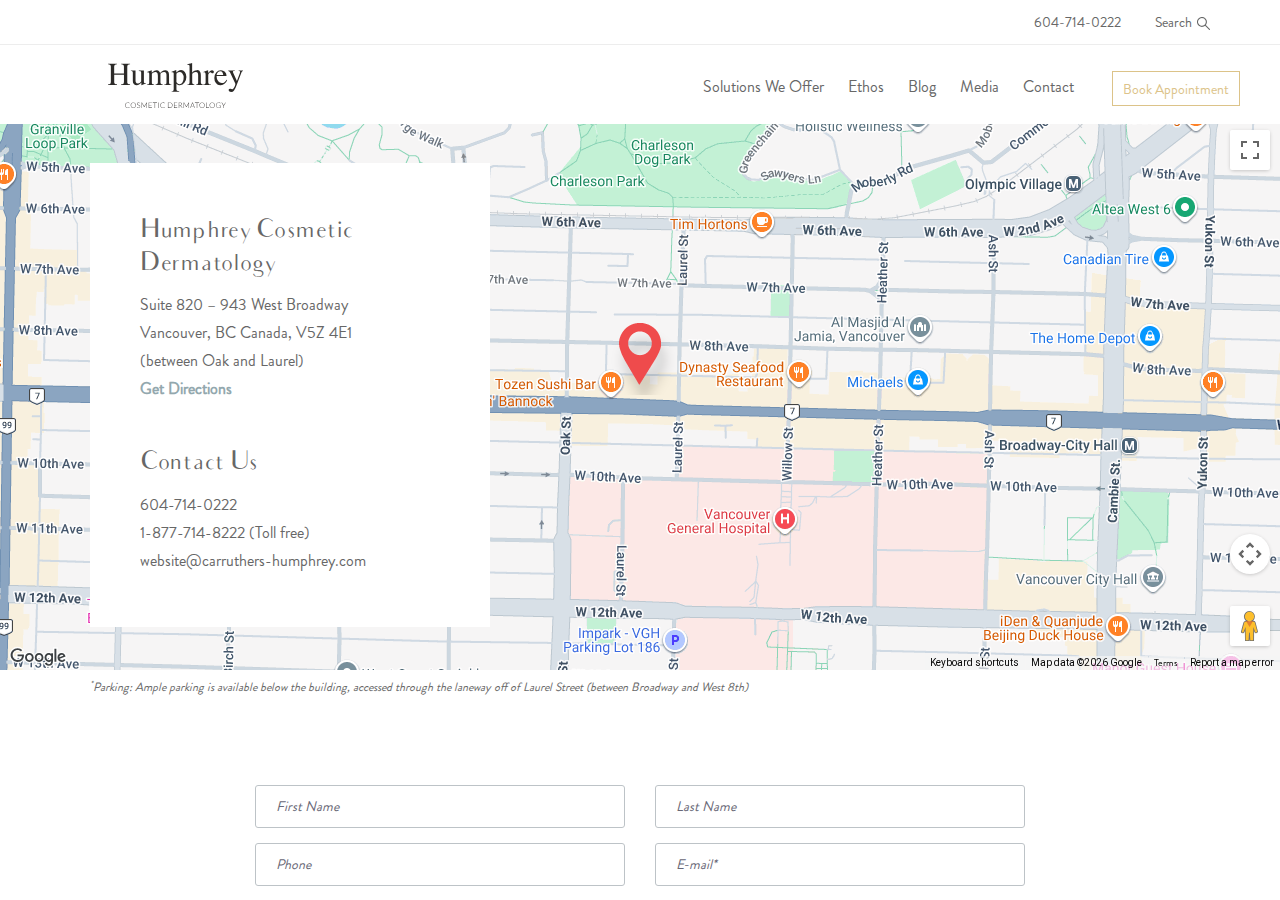This screenshot has height=900, width=1280.
Task: Click Vancouver City Hall building icon
Action: (x=1153, y=577)
